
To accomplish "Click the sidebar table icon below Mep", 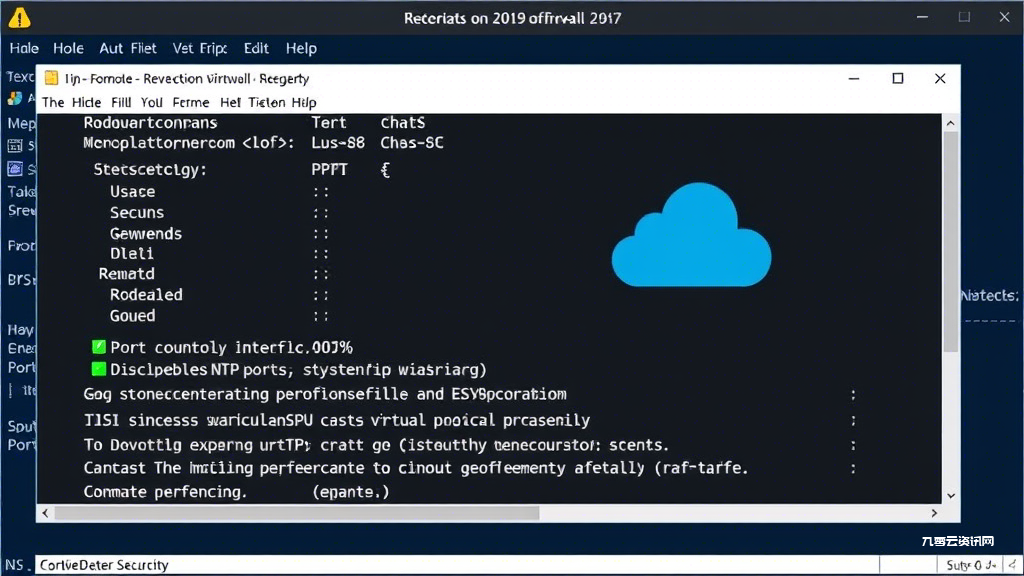I will point(15,146).
